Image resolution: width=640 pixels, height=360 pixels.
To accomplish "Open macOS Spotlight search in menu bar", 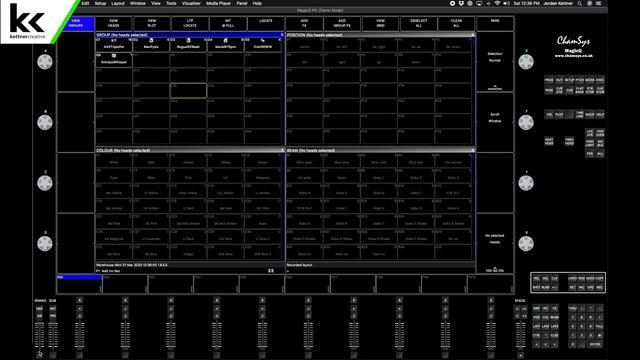I will pos(580,3).
